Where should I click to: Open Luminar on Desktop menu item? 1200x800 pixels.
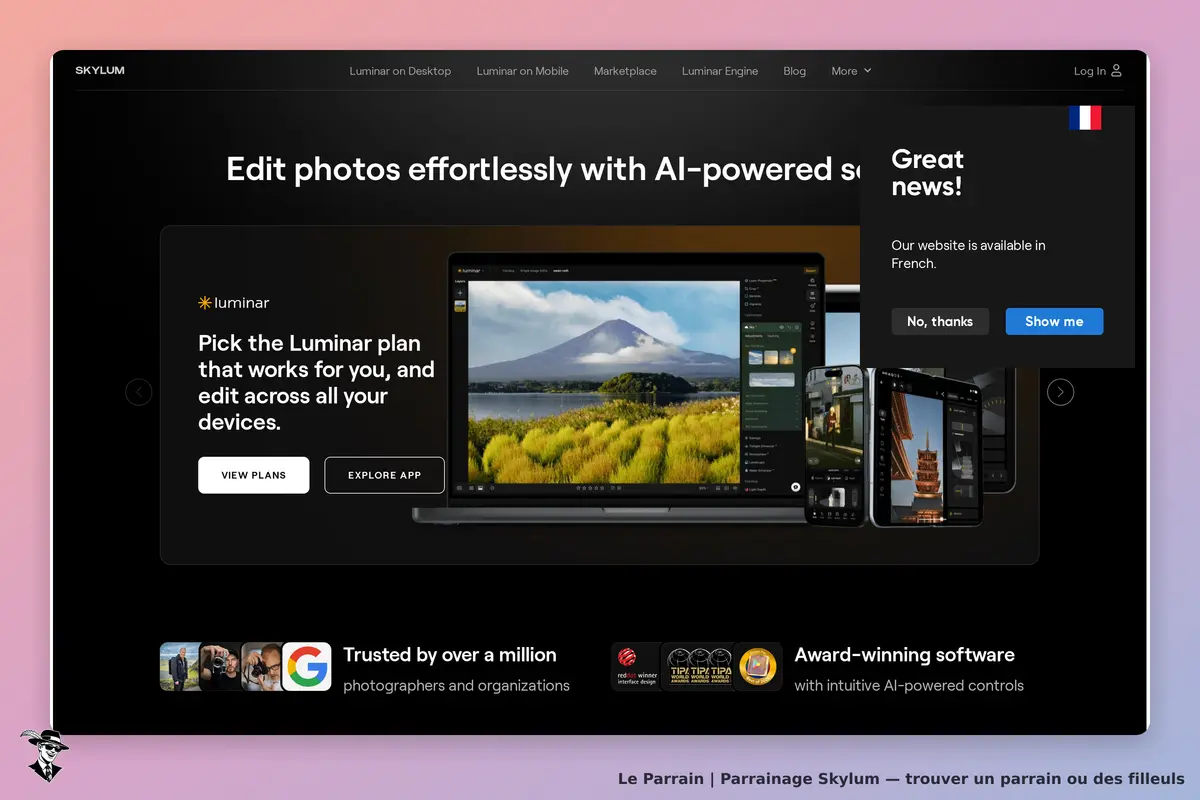(x=400, y=71)
